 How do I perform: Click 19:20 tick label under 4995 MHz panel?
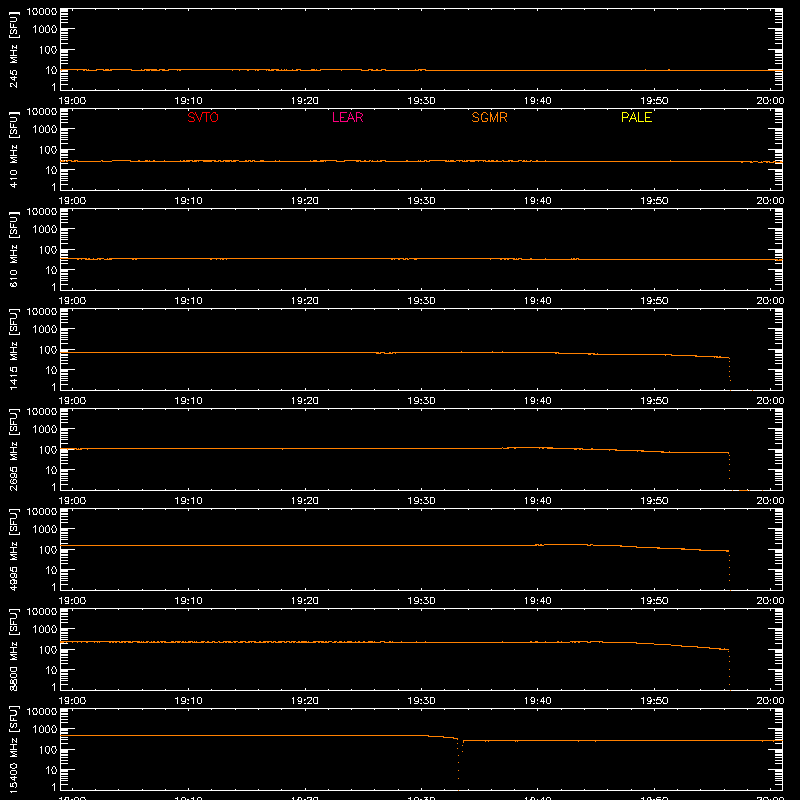305,601
